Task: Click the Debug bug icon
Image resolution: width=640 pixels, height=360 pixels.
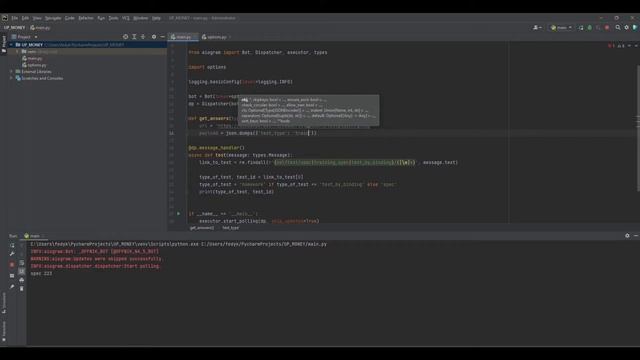Action: click(x=589, y=27)
